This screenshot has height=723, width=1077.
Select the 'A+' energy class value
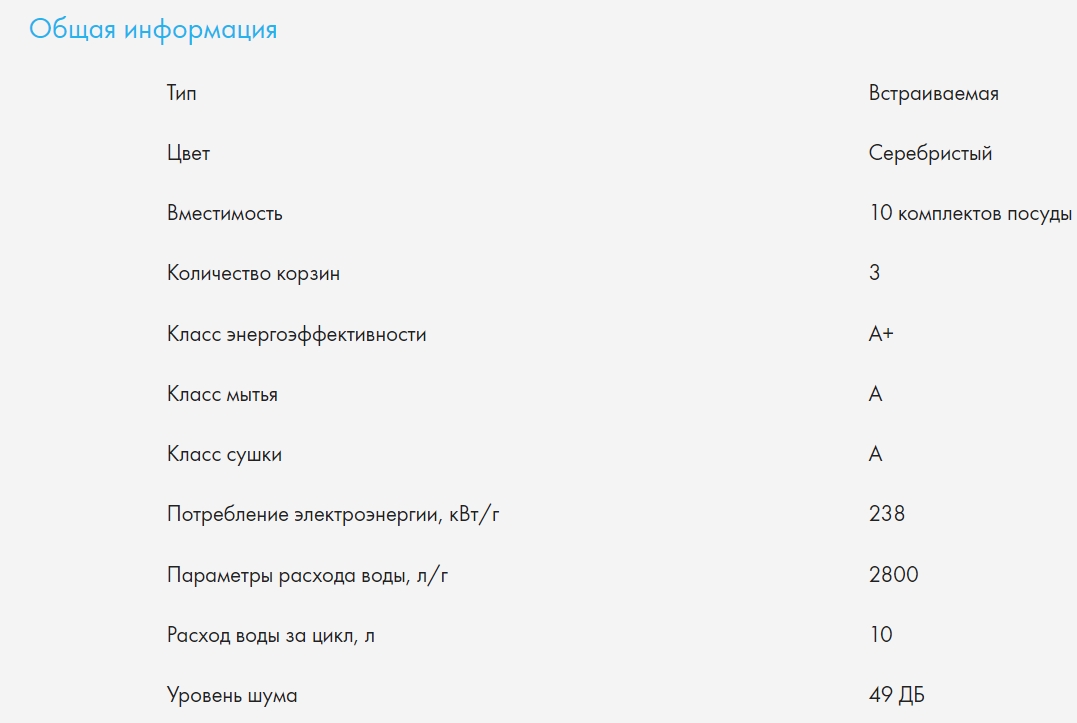tap(881, 335)
